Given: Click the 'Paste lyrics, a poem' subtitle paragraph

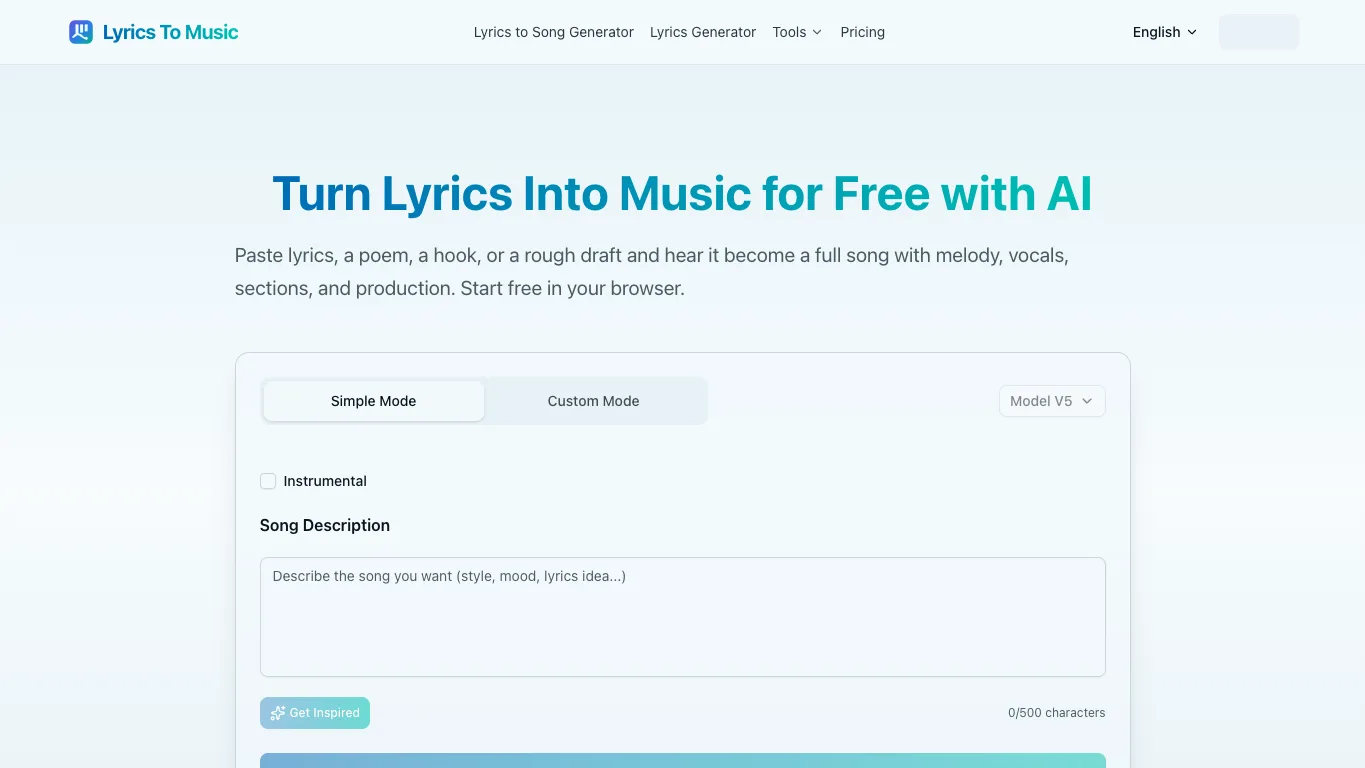Looking at the screenshot, I should [652, 271].
